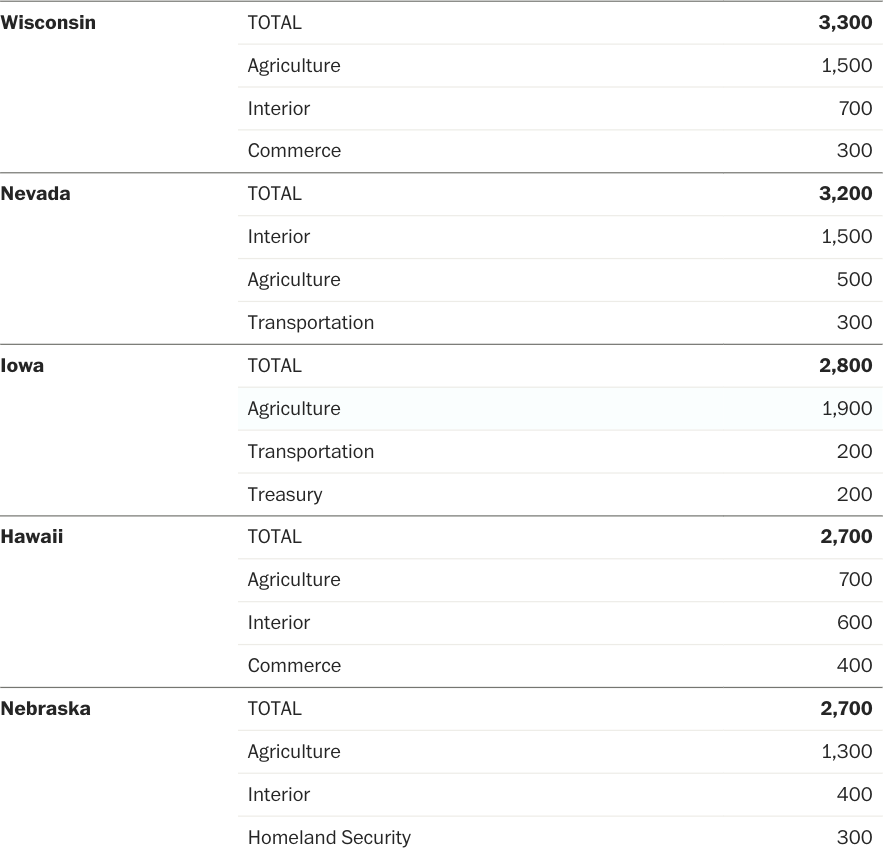Click Wisconsin's Agriculture value 1,500
This screenshot has height=853, width=887.
click(847, 66)
